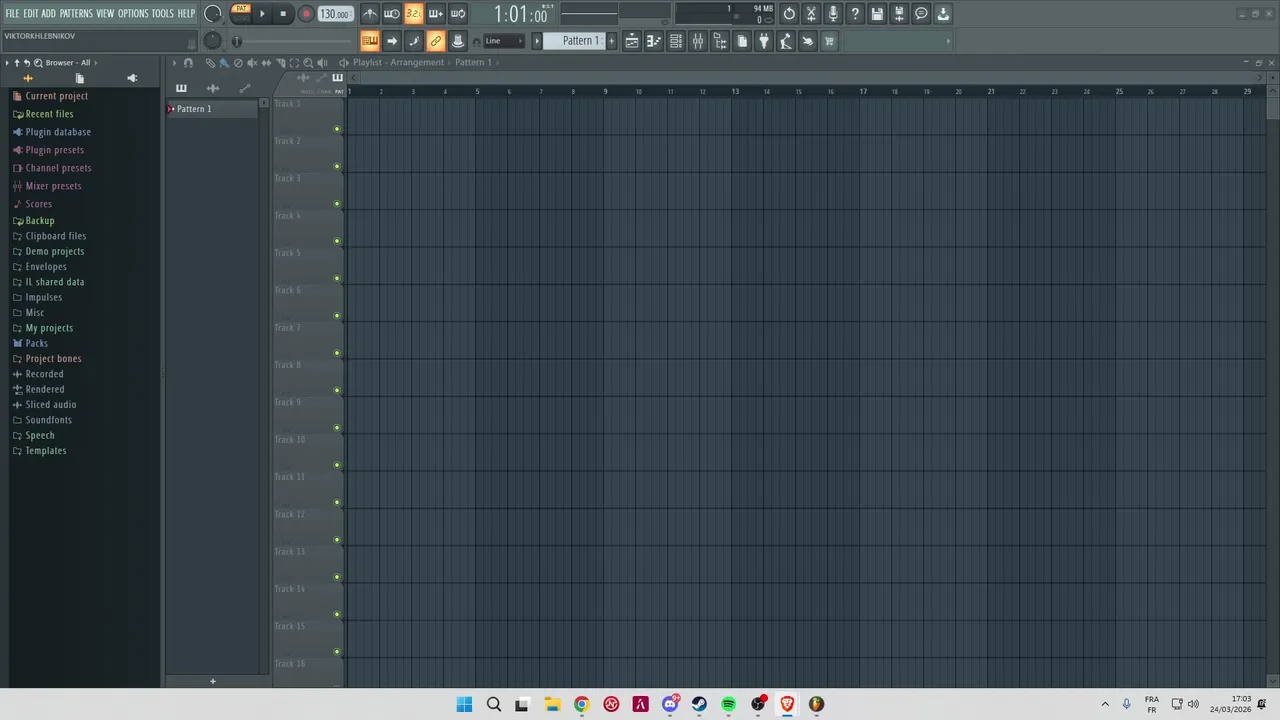The height and width of the screenshot is (720, 1280).
Task: Open the VIEW menu
Action: tap(105, 13)
